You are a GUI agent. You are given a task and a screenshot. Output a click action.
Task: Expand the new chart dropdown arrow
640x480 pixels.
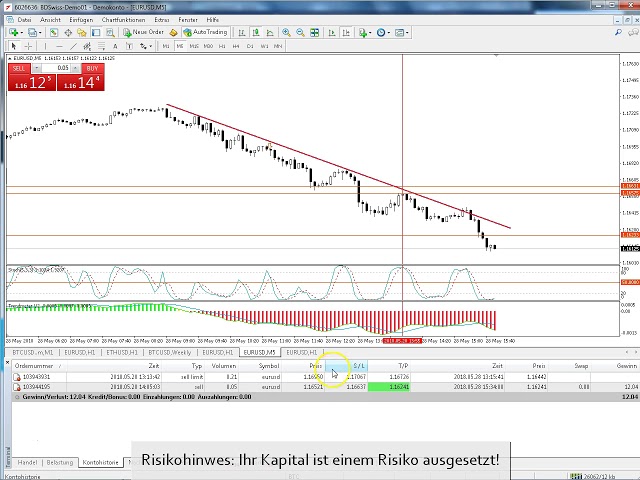(x=21, y=33)
